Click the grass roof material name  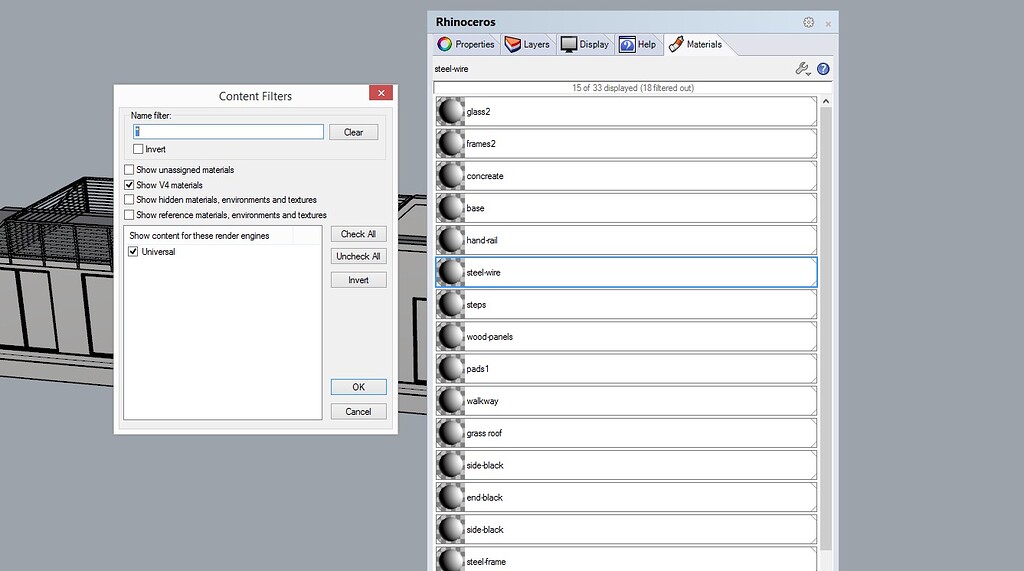tap(484, 433)
